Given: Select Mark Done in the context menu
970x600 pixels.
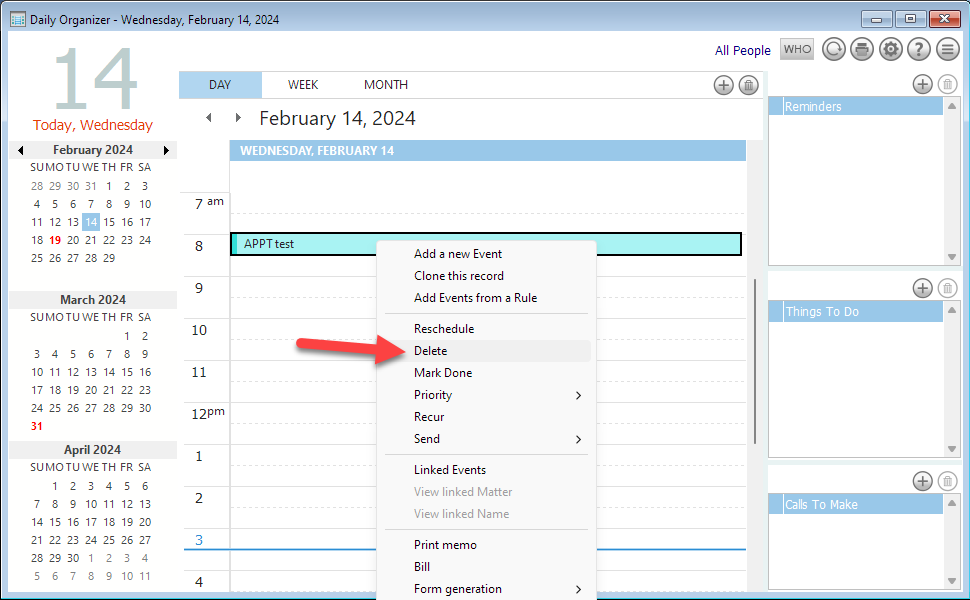Looking at the screenshot, I should point(443,373).
